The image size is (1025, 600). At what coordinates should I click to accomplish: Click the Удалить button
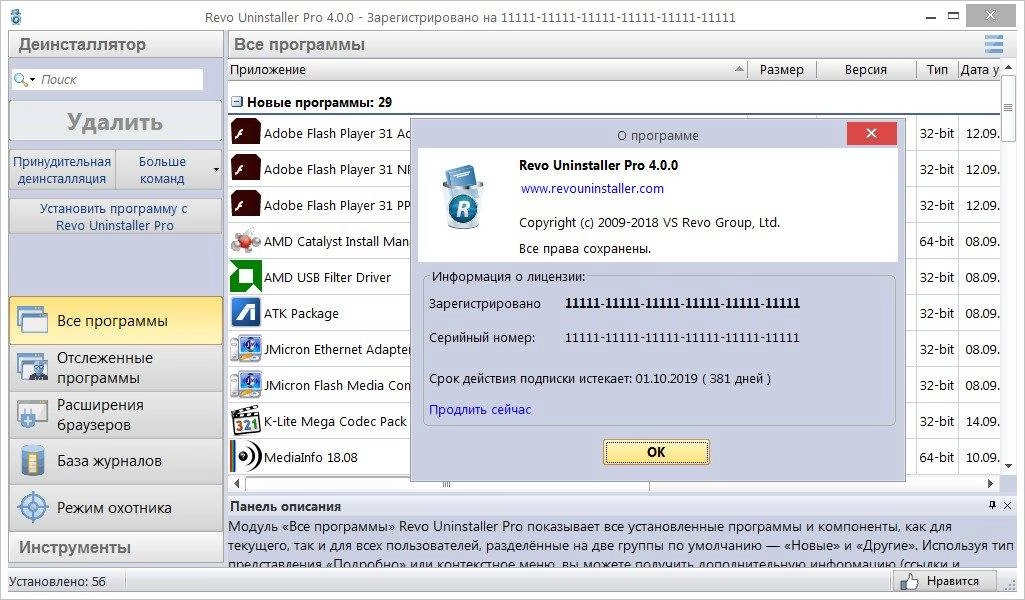click(x=116, y=122)
